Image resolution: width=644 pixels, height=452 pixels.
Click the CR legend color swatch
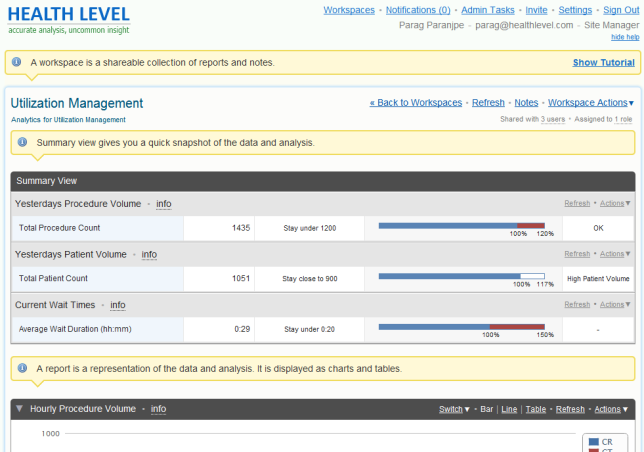point(594,441)
